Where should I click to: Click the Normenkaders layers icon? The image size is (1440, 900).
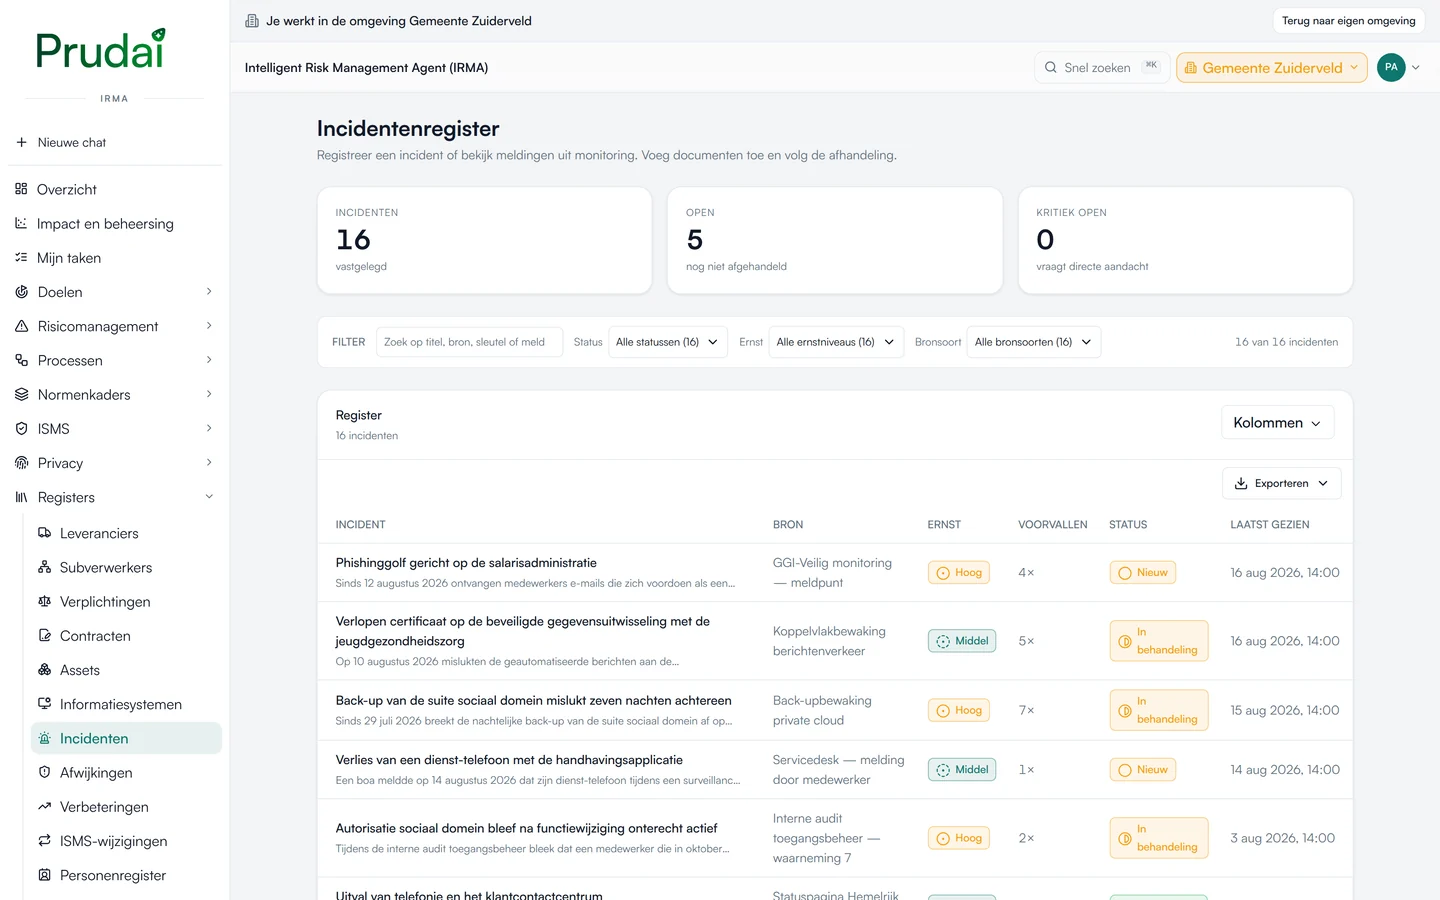coord(21,394)
